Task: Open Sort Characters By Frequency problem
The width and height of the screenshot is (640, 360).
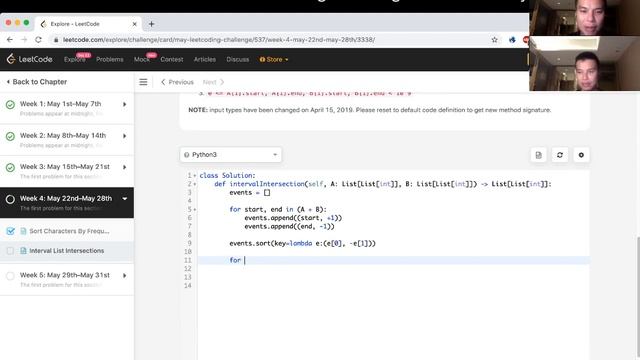Action: click(69, 231)
